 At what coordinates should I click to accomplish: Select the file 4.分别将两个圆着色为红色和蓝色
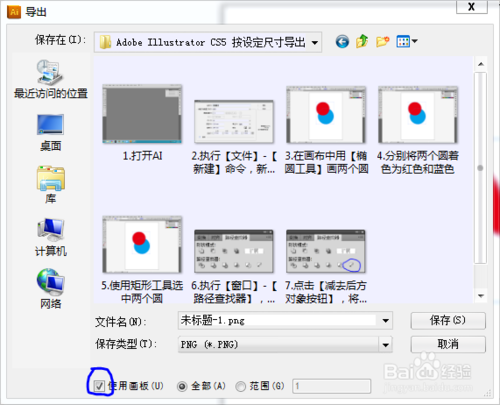pyautogui.click(x=418, y=130)
